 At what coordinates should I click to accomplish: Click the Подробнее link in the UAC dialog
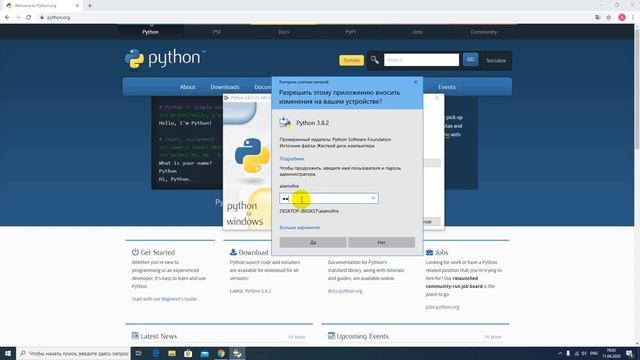291,159
